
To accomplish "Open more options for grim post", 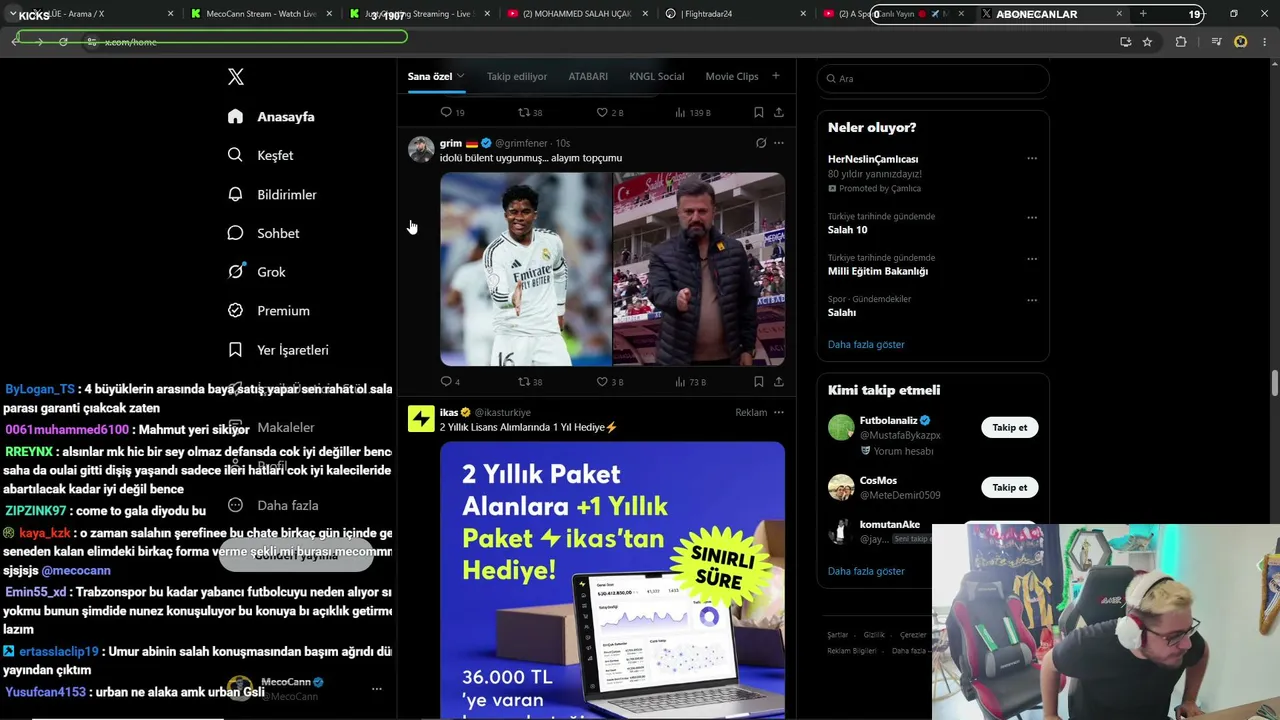I will 779,143.
